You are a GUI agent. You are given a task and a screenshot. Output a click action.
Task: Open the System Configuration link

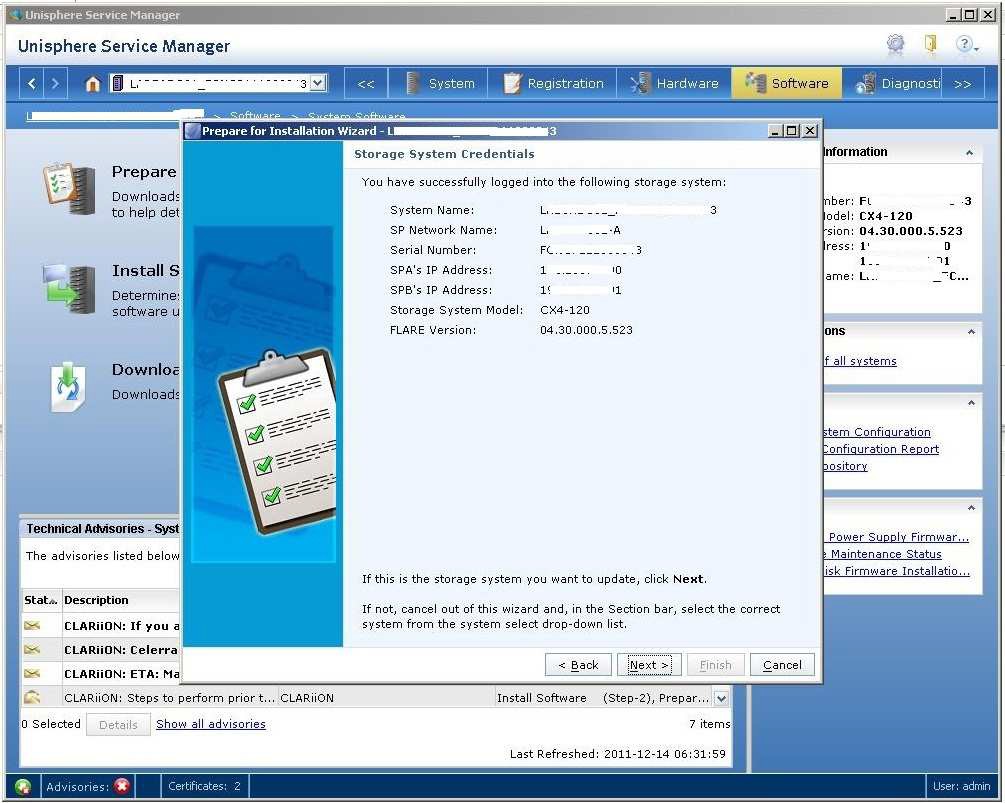(x=877, y=432)
